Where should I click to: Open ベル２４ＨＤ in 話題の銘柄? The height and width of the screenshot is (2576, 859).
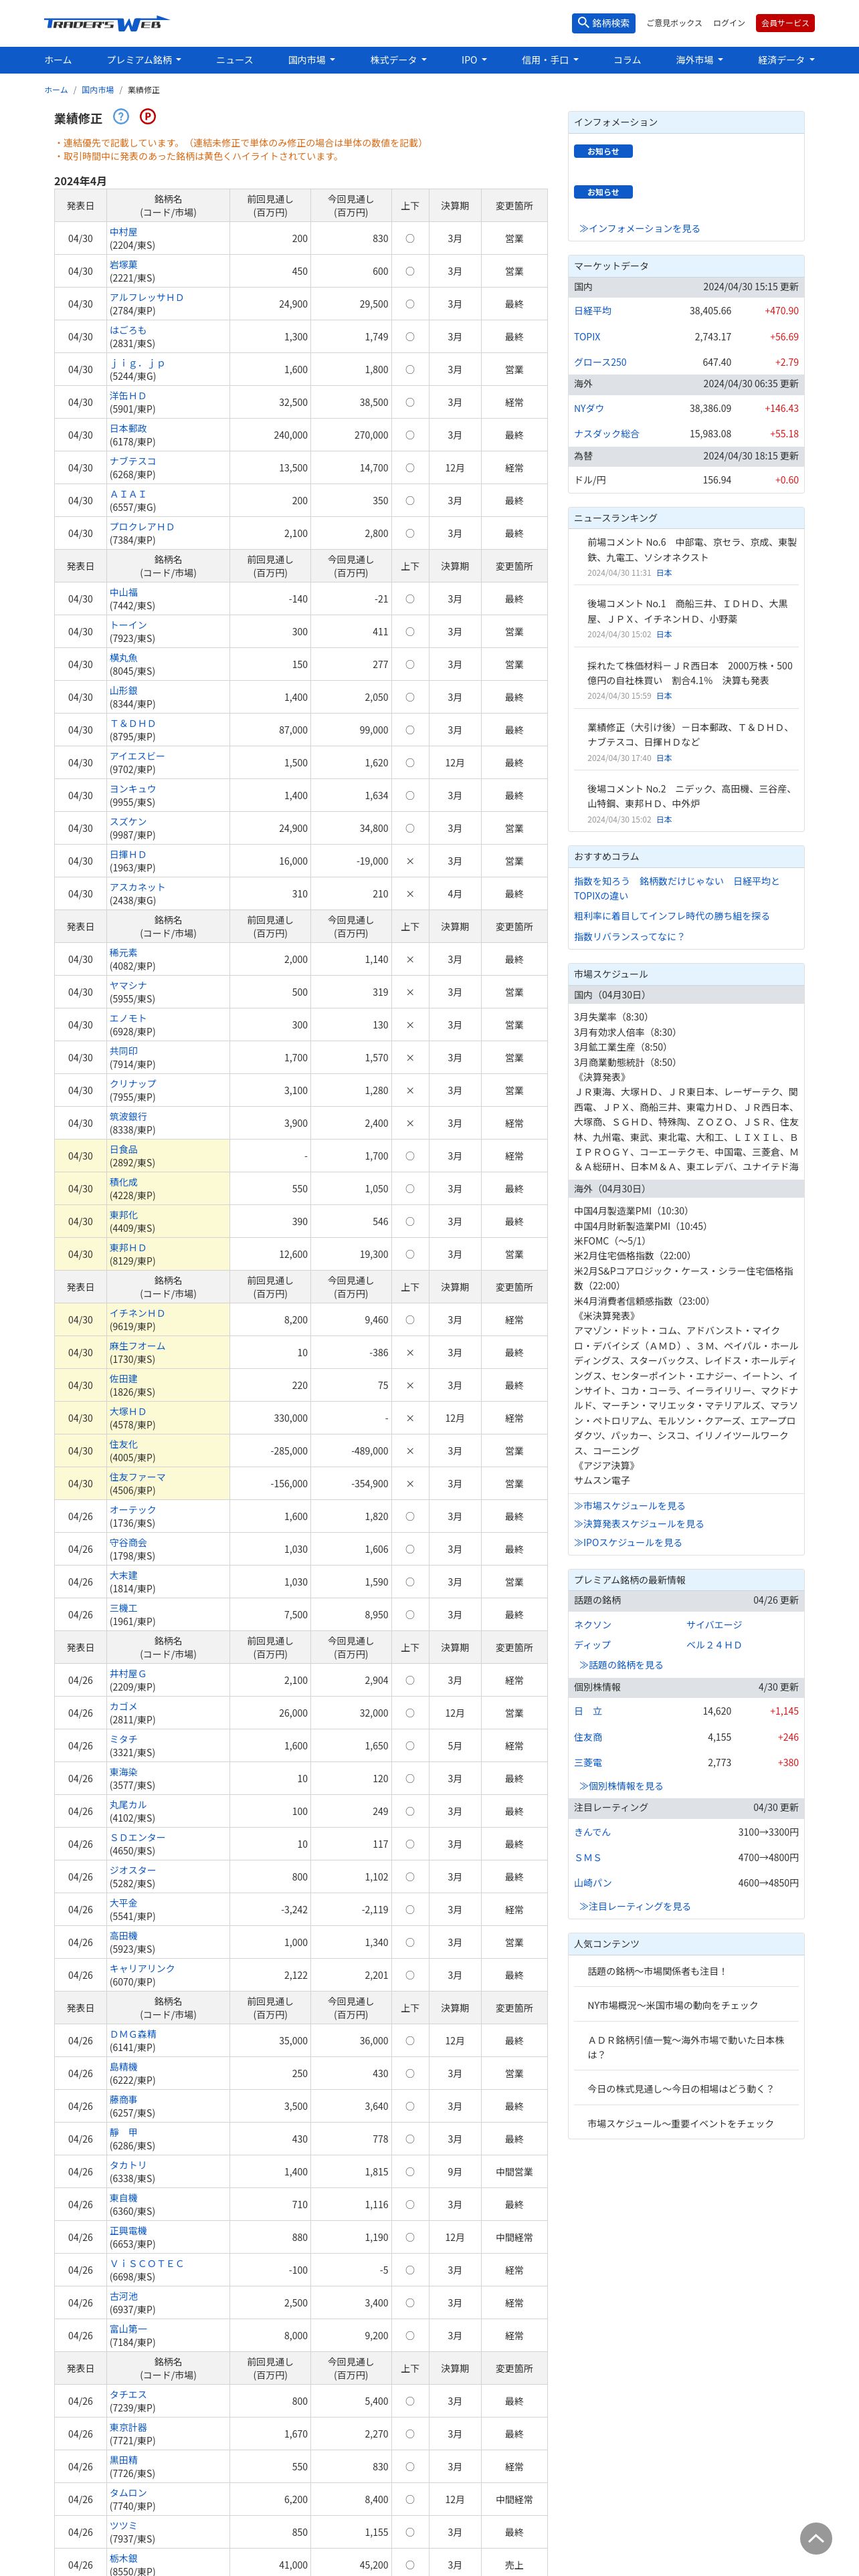(714, 1645)
